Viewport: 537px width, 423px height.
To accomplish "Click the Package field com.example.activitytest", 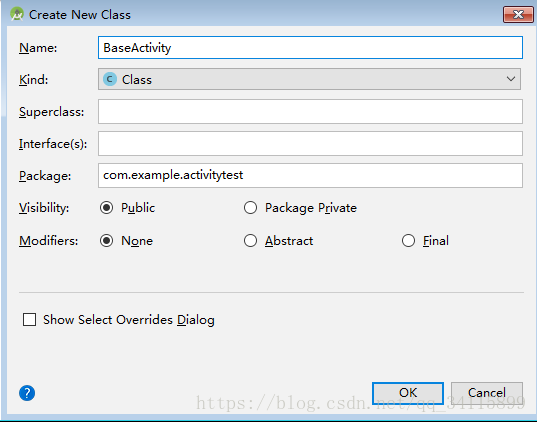I will [310, 175].
